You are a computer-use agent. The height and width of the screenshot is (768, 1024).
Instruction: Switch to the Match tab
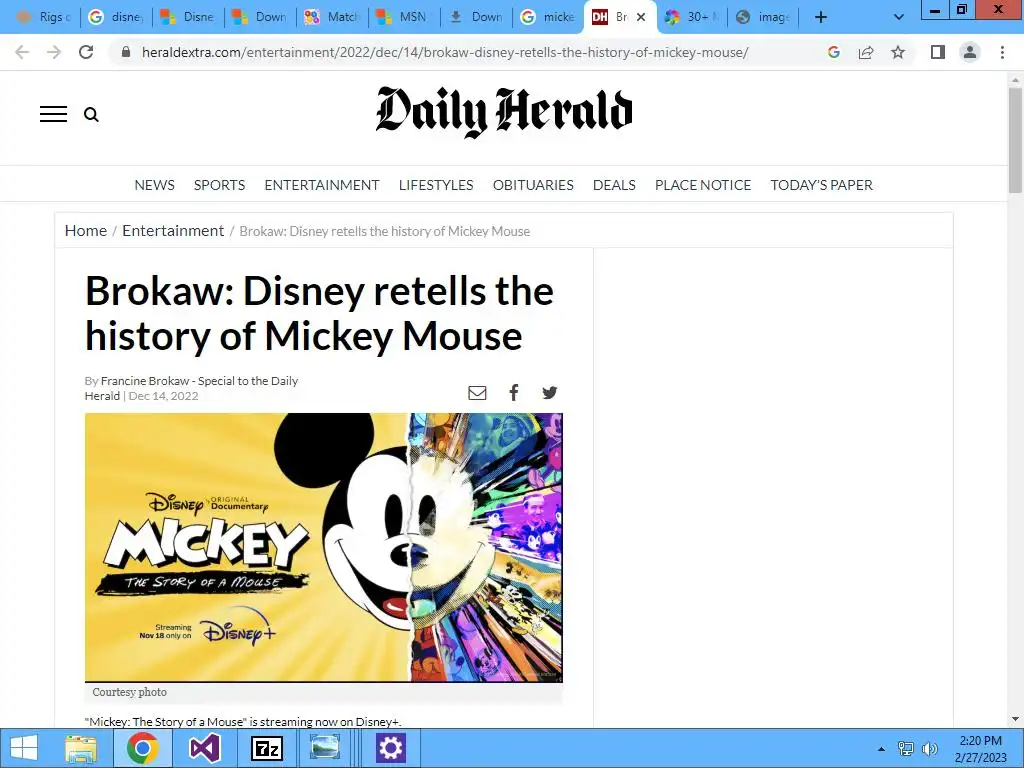332,17
